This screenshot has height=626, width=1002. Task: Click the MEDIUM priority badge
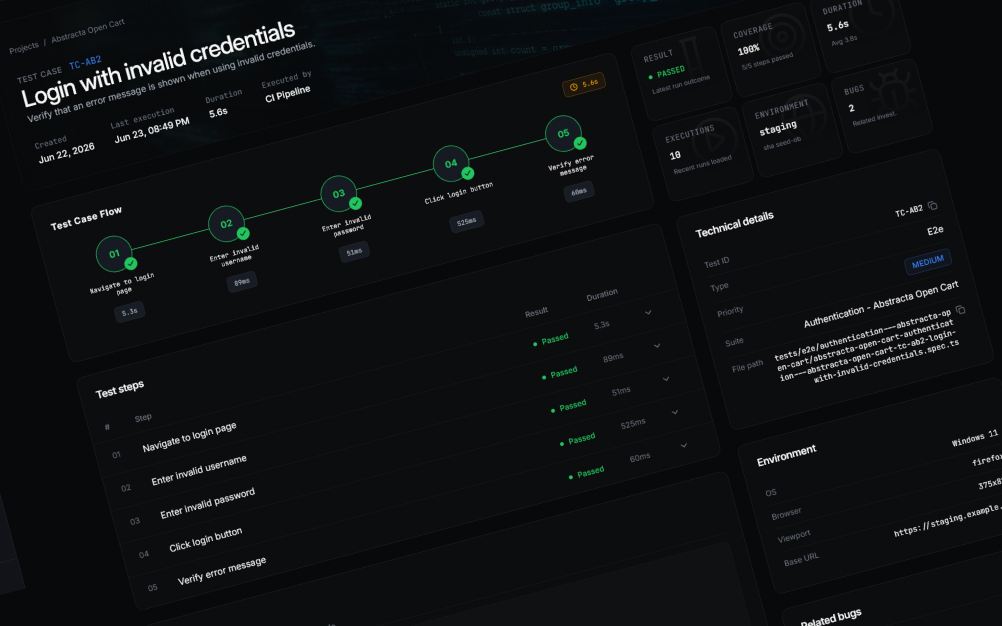[x=928, y=261]
